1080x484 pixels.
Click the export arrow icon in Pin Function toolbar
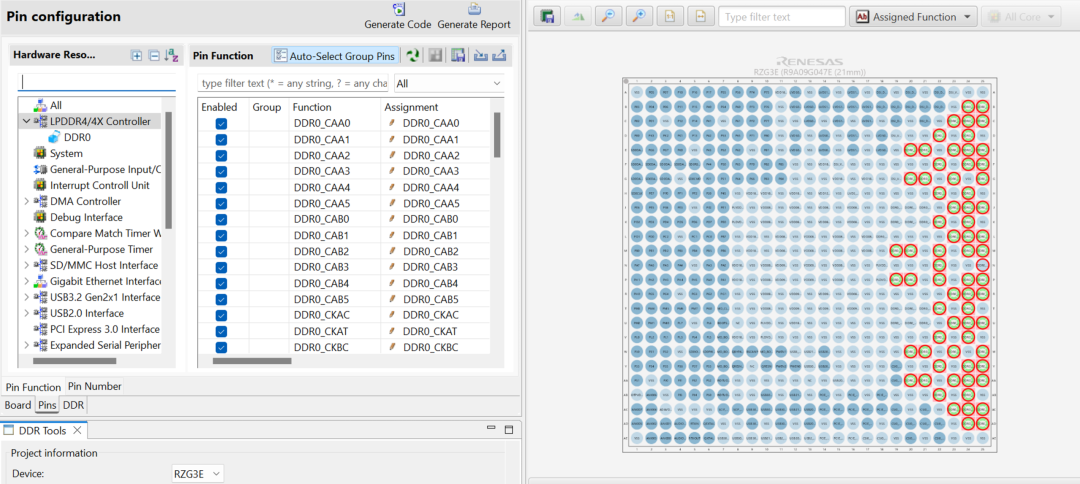pyautogui.click(x=501, y=56)
